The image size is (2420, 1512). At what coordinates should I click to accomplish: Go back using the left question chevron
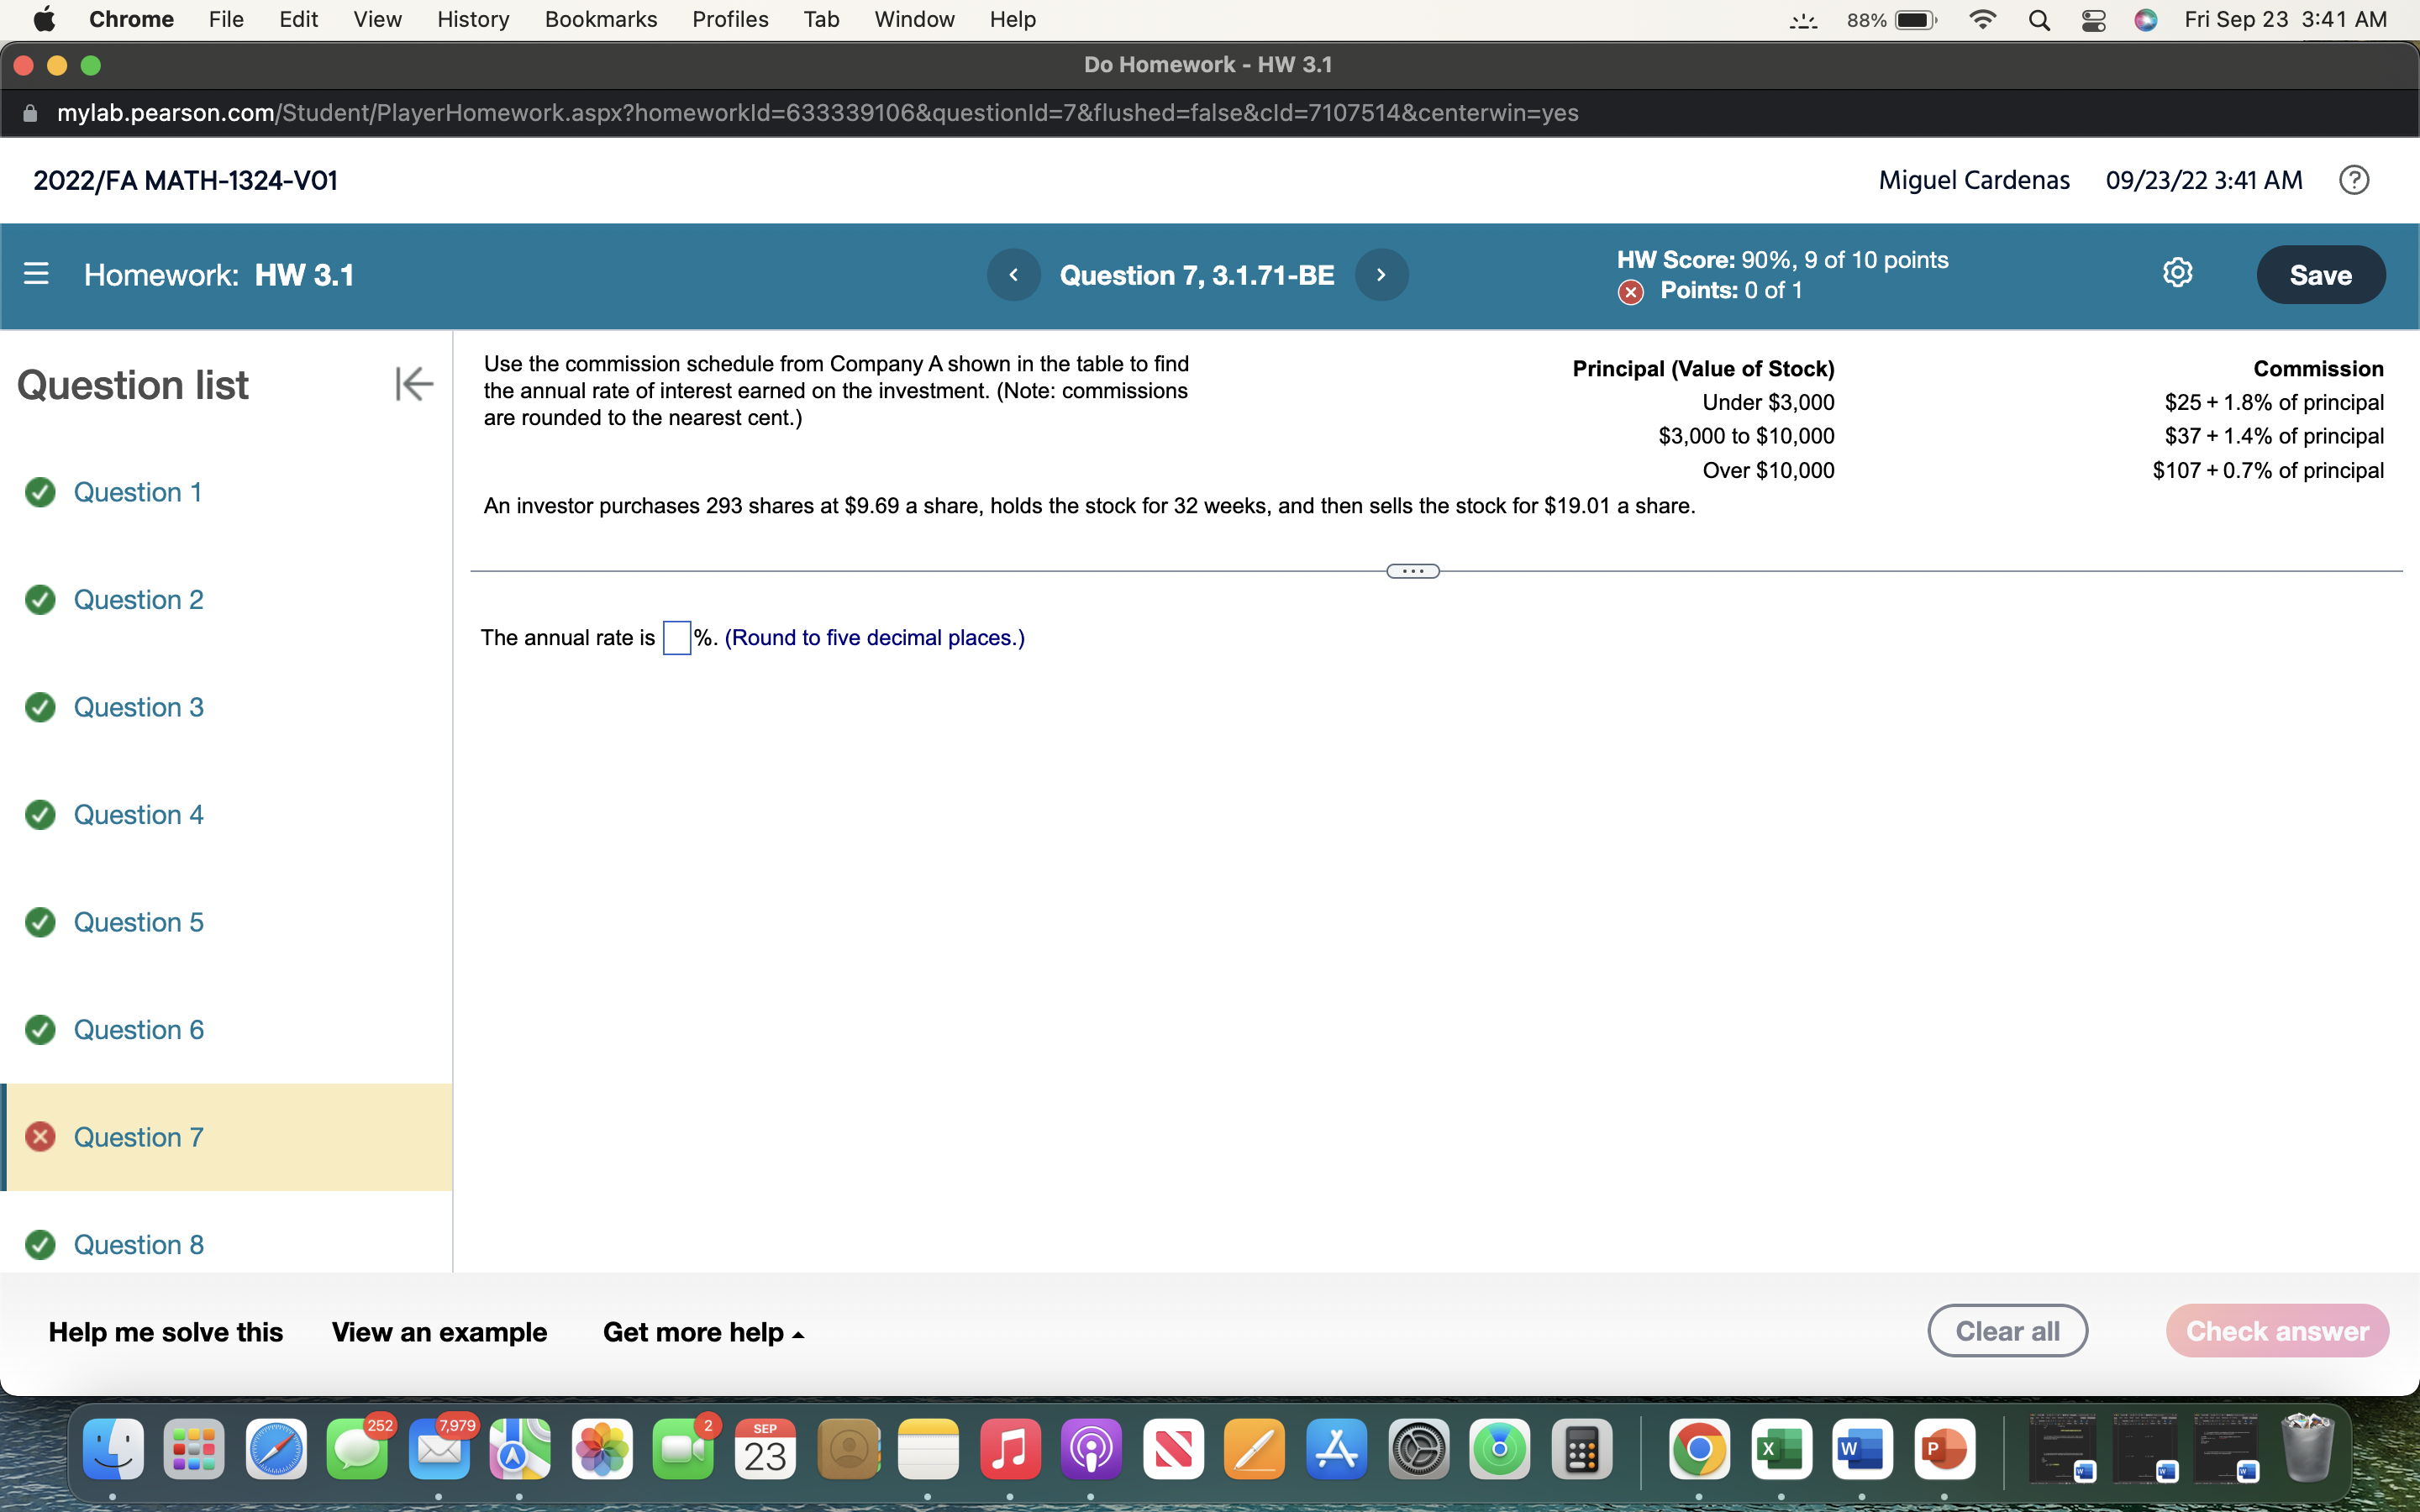coord(1014,274)
